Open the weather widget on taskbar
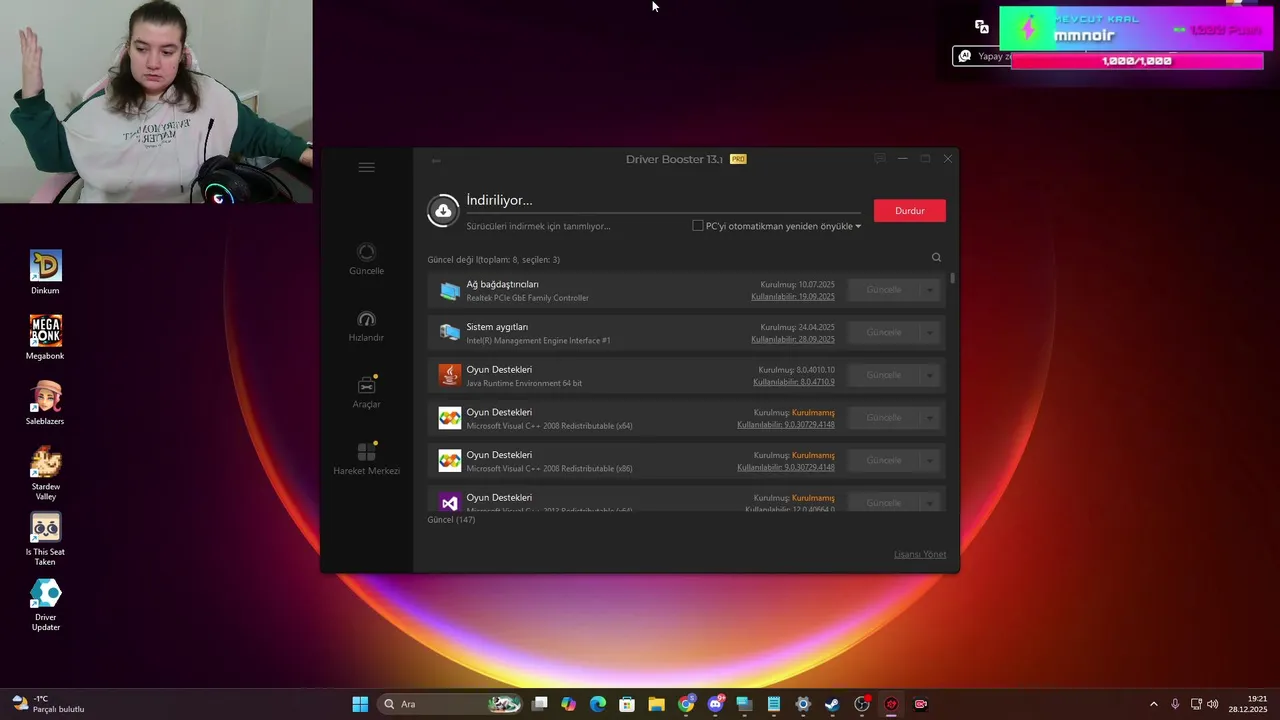 [48, 704]
